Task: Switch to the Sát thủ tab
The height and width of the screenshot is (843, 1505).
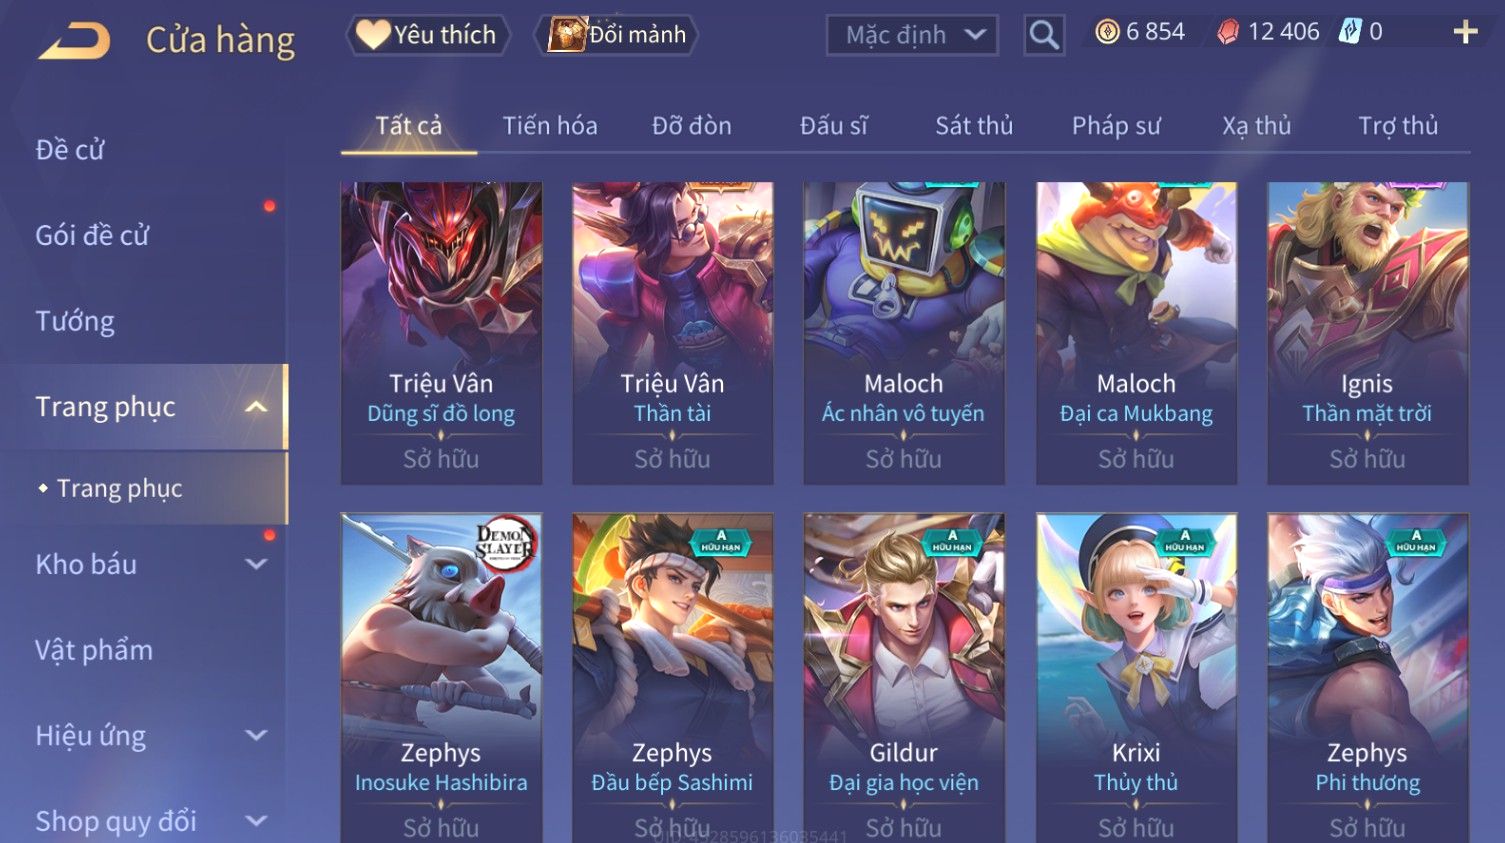Action: tap(974, 126)
